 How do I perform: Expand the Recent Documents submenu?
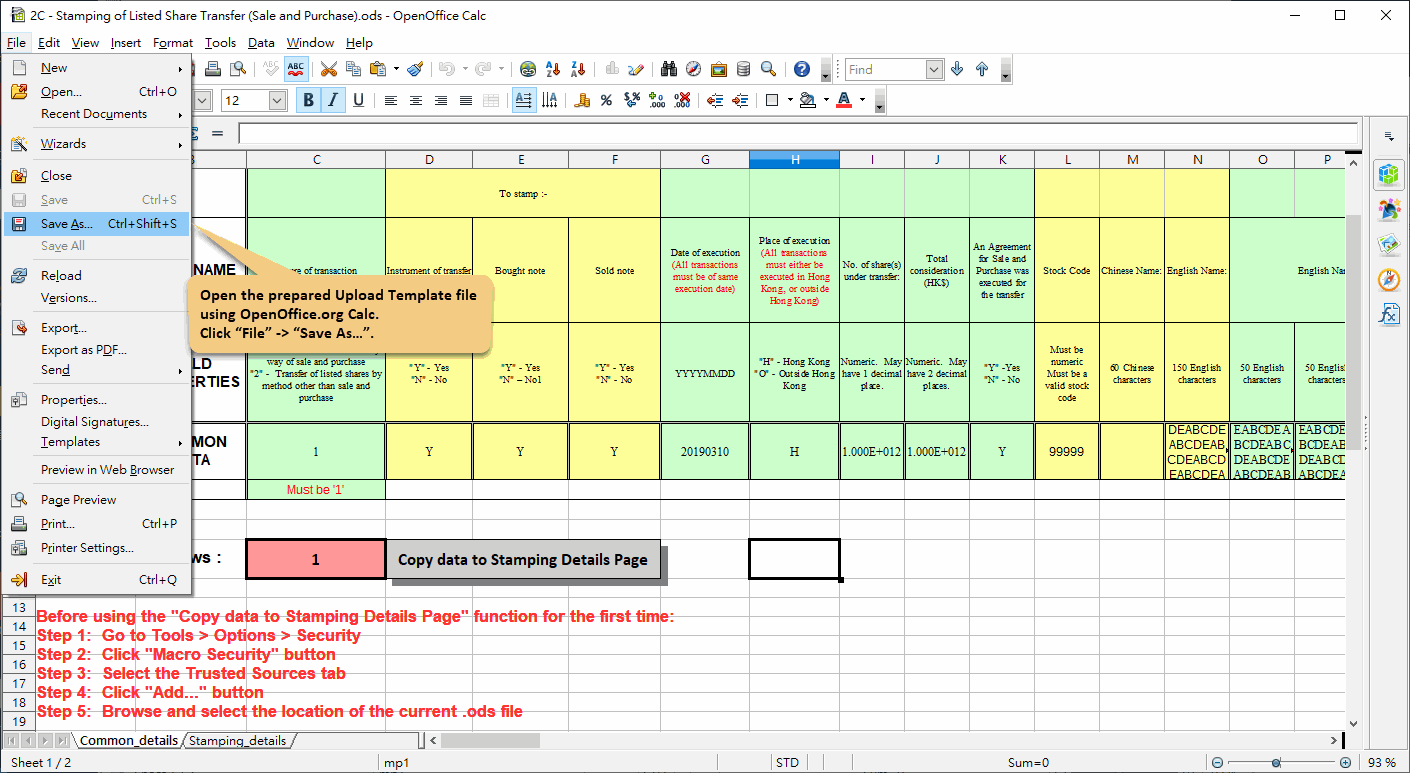(97, 114)
